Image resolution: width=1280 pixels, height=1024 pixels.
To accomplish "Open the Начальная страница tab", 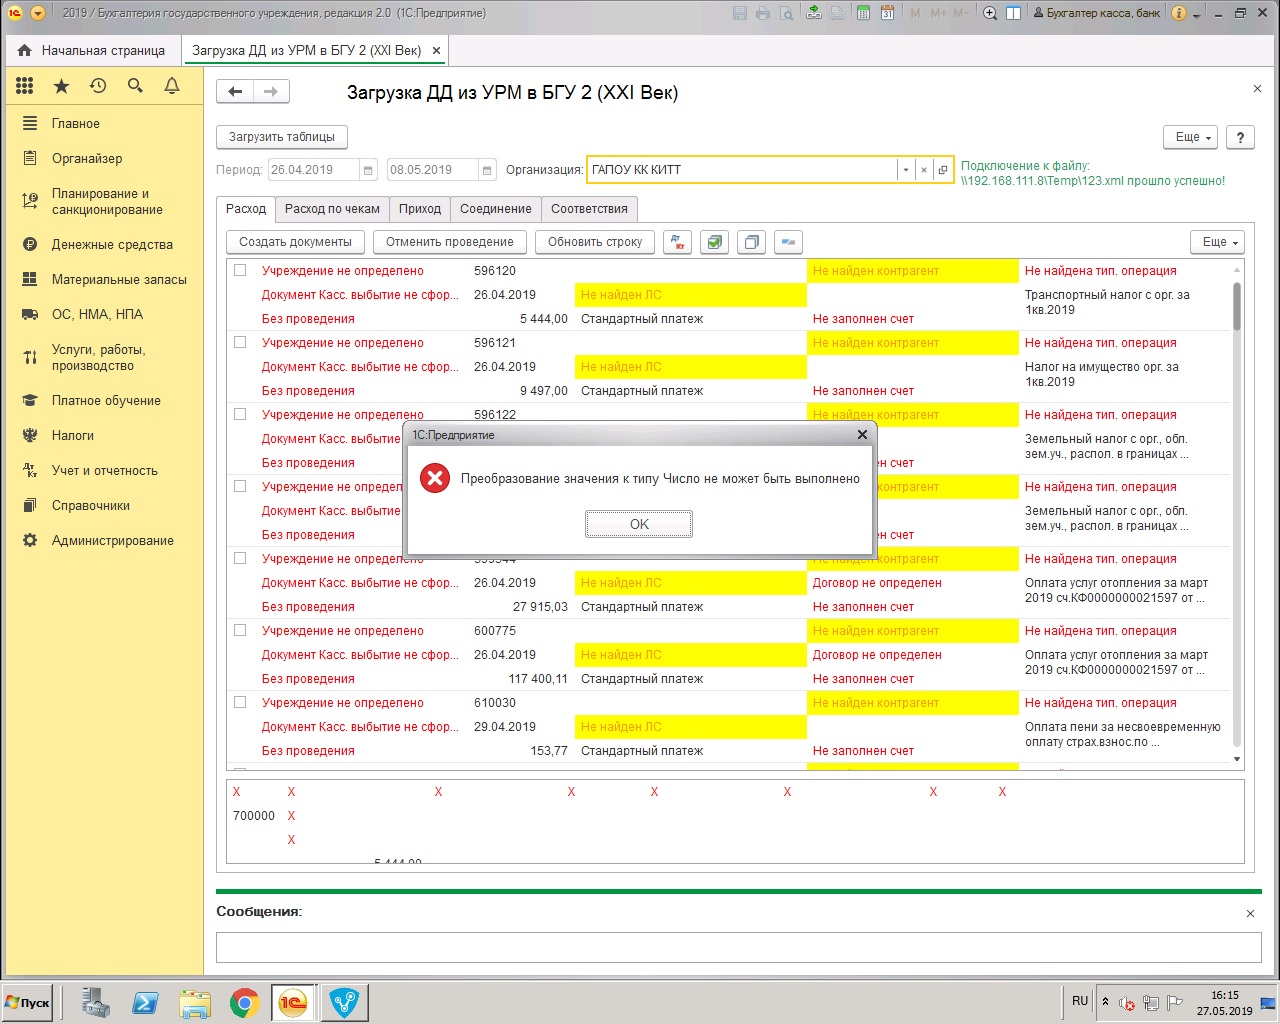I will point(92,50).
